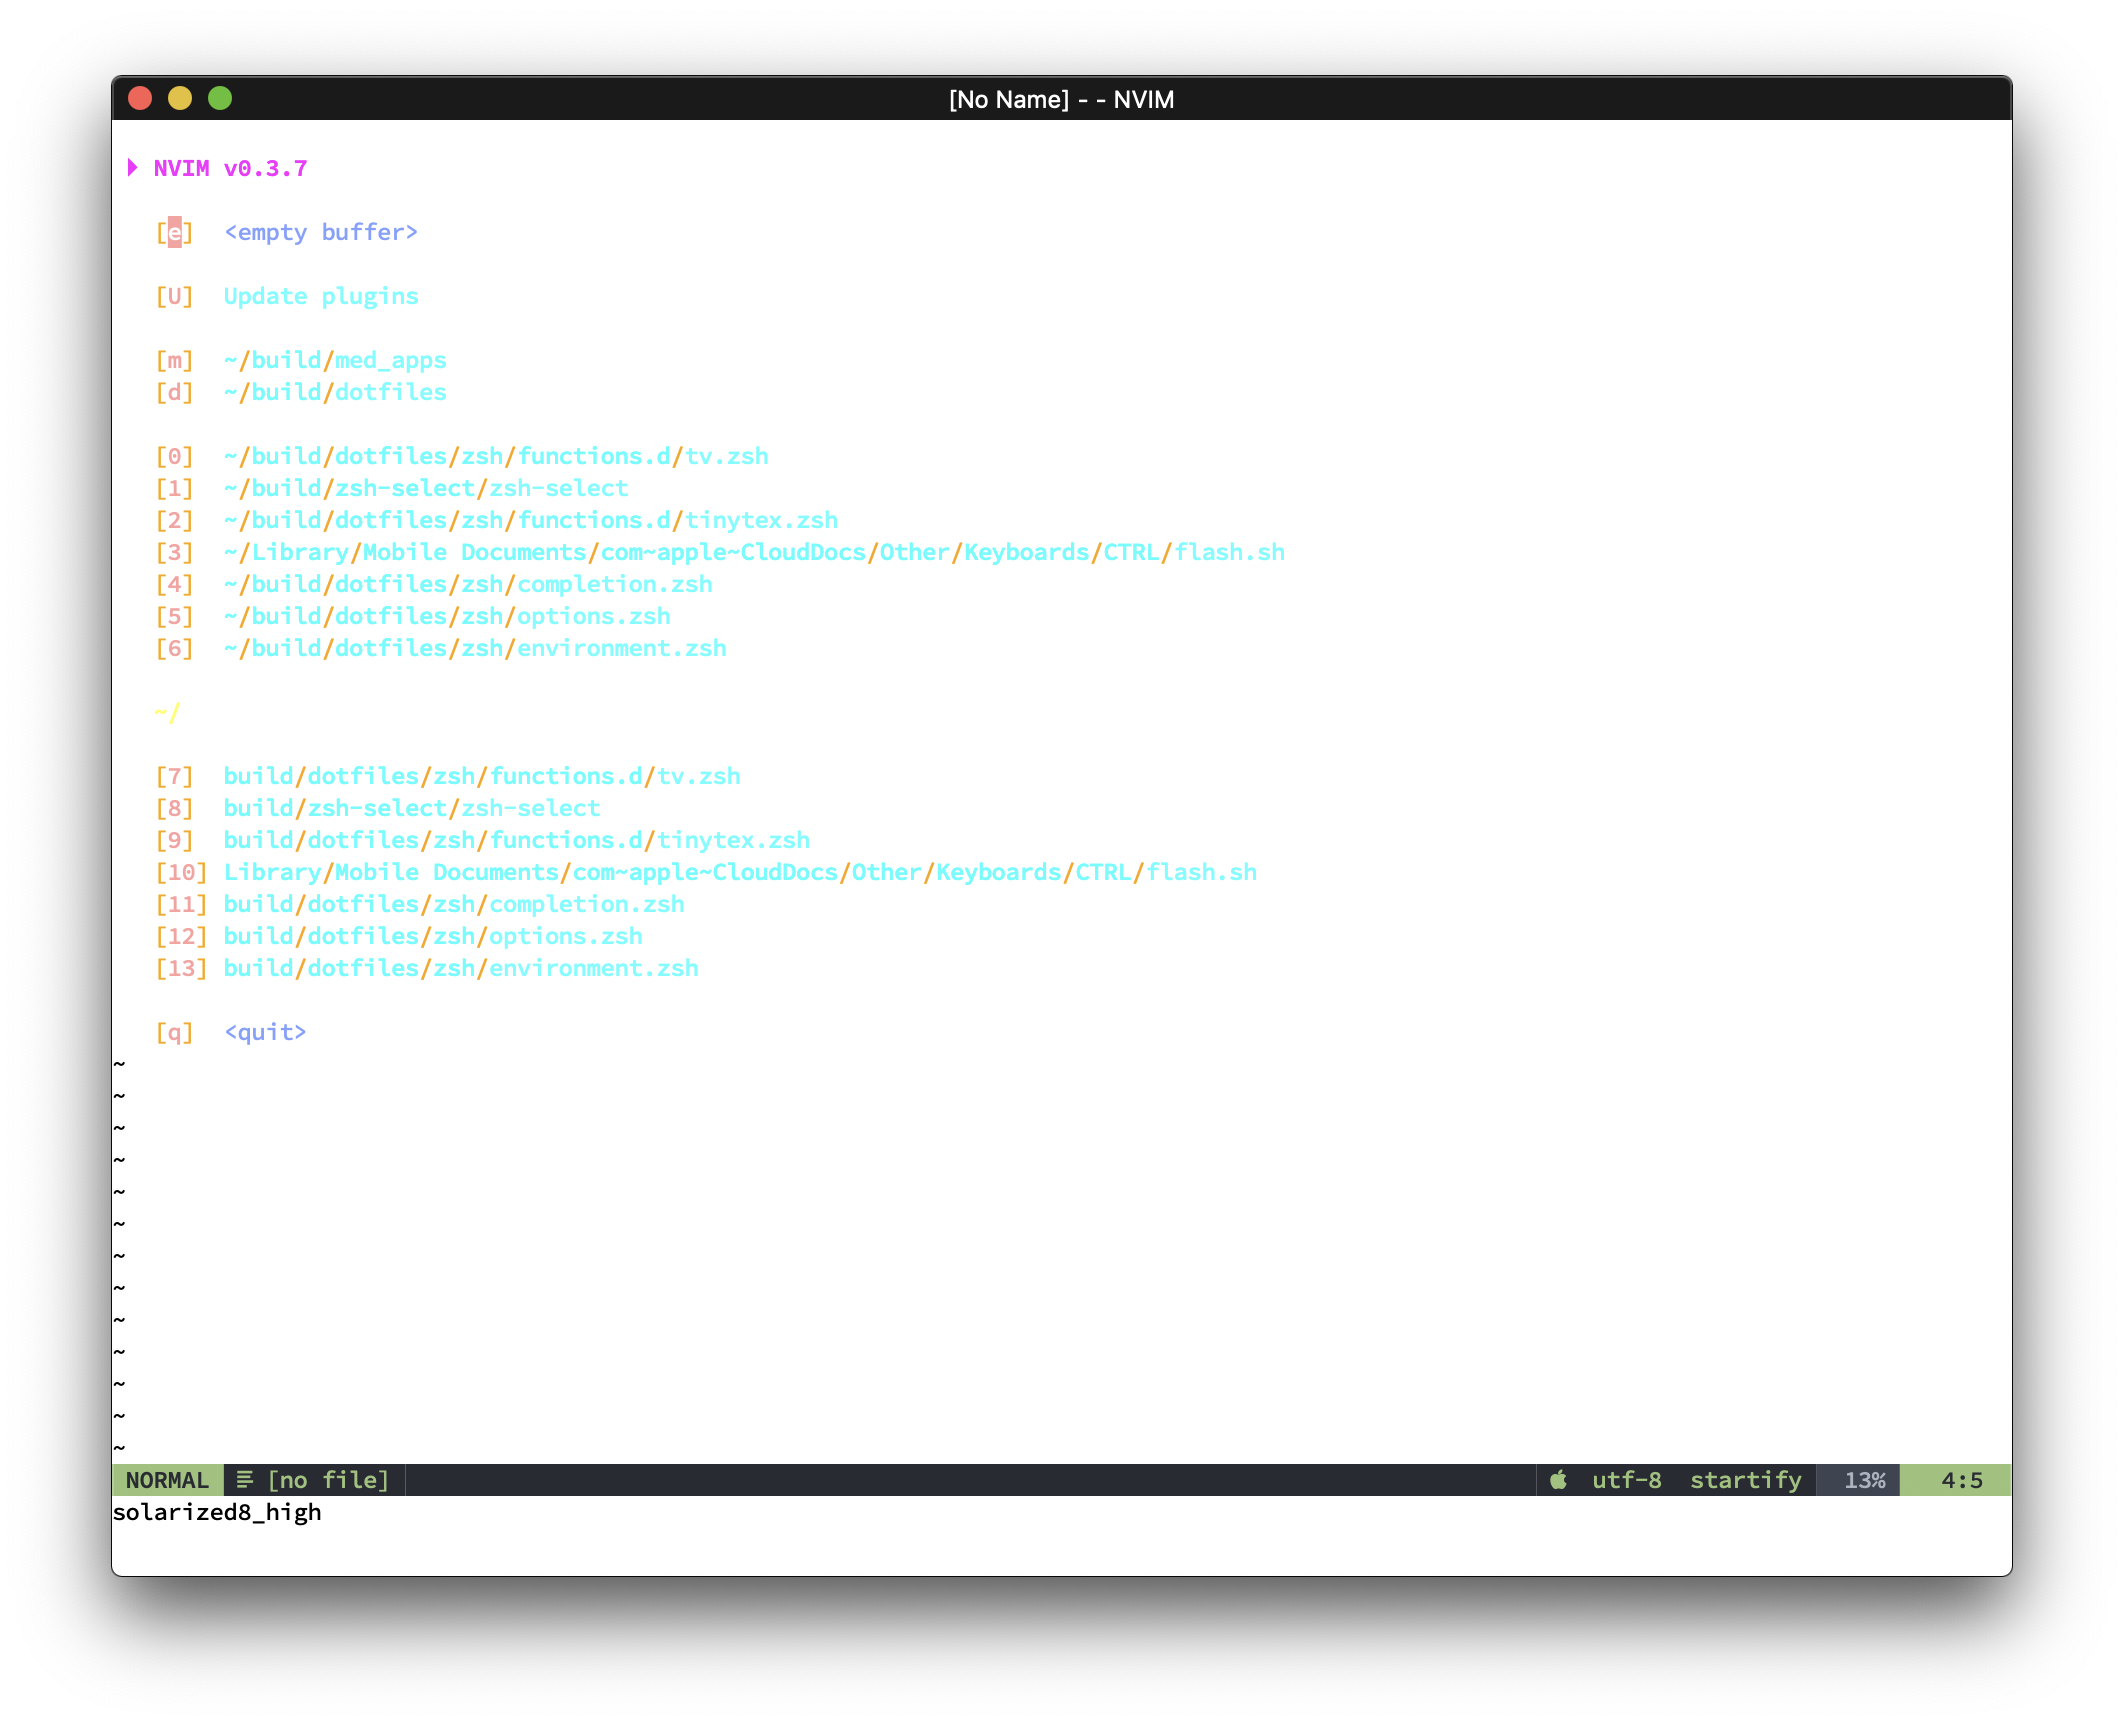Image resolution: width=2124 pixels, height=1724 pixels.
Task: Select the quit entry
Action: click(264, 1031)
